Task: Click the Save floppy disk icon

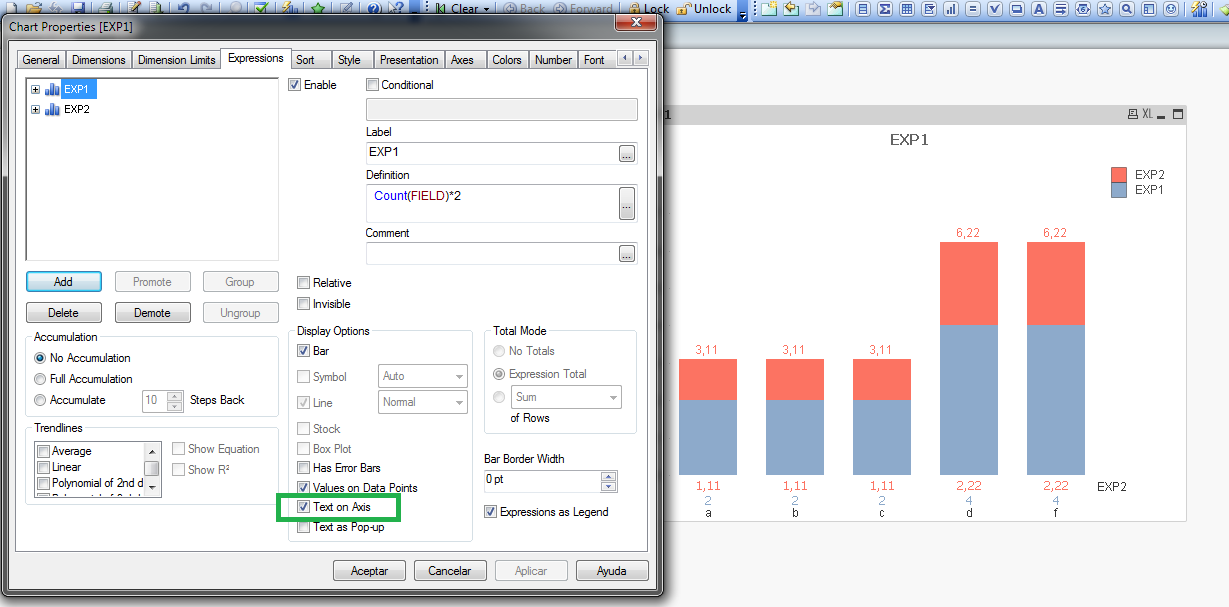Action: (x=78, y=8)
